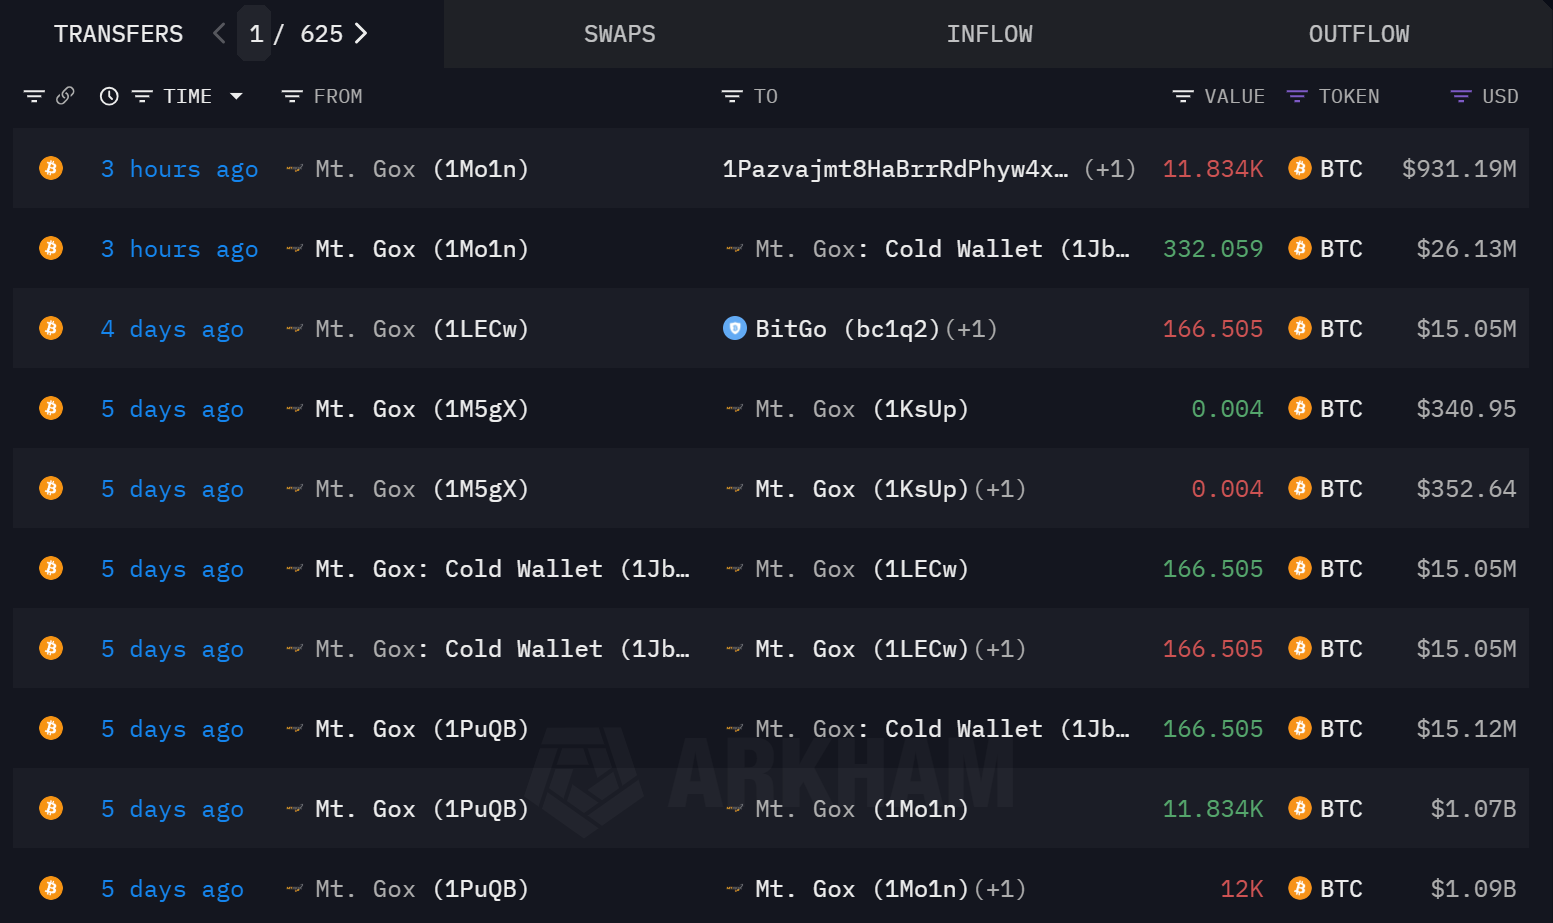Expand the (+1) after Mt. Gox (1LECw) recipient
This screenshot has width=1553, height=923.
click(1000, 649)
